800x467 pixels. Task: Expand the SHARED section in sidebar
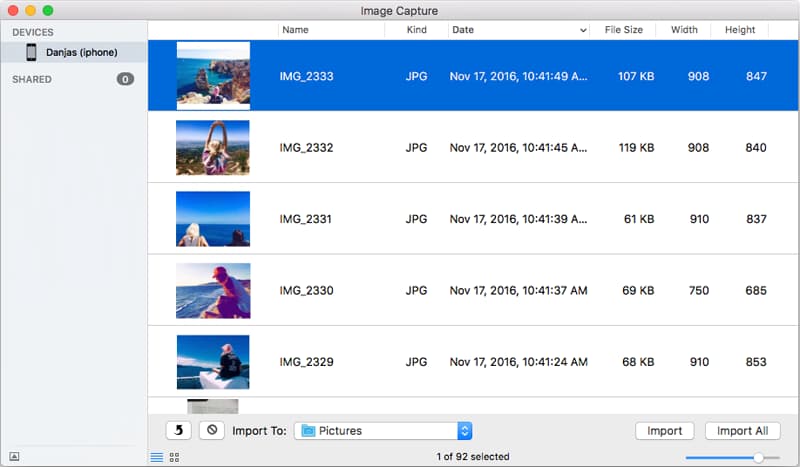click(x=32, y=79)
